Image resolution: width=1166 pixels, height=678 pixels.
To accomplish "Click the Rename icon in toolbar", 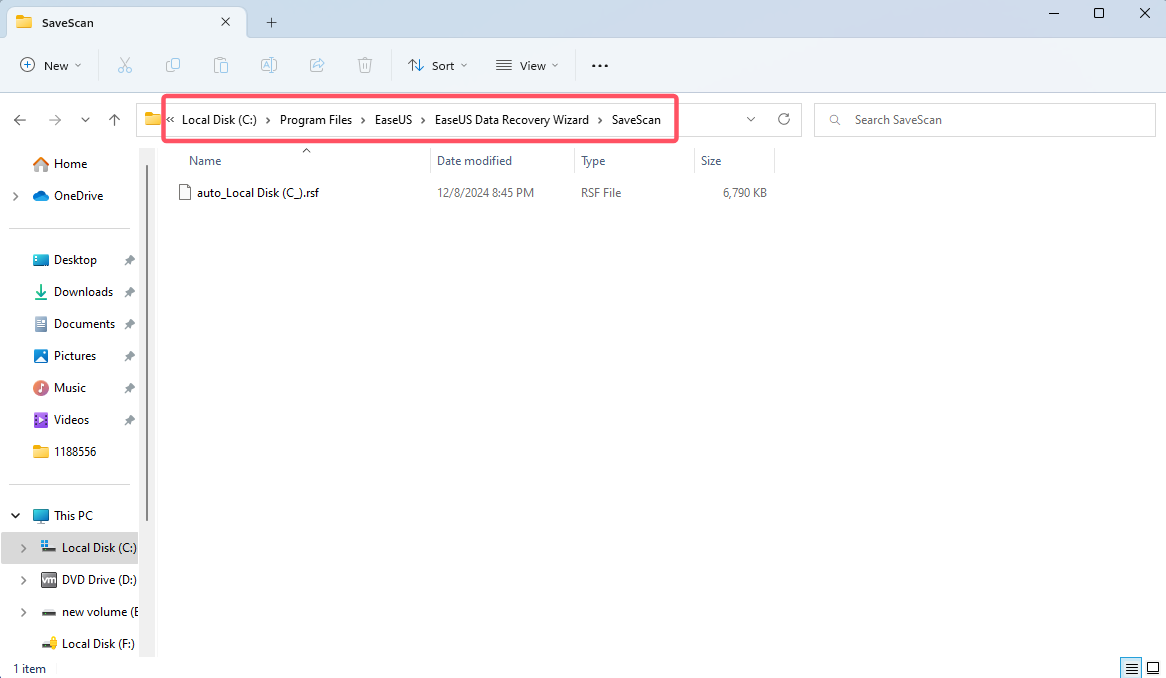I will 269,65.
